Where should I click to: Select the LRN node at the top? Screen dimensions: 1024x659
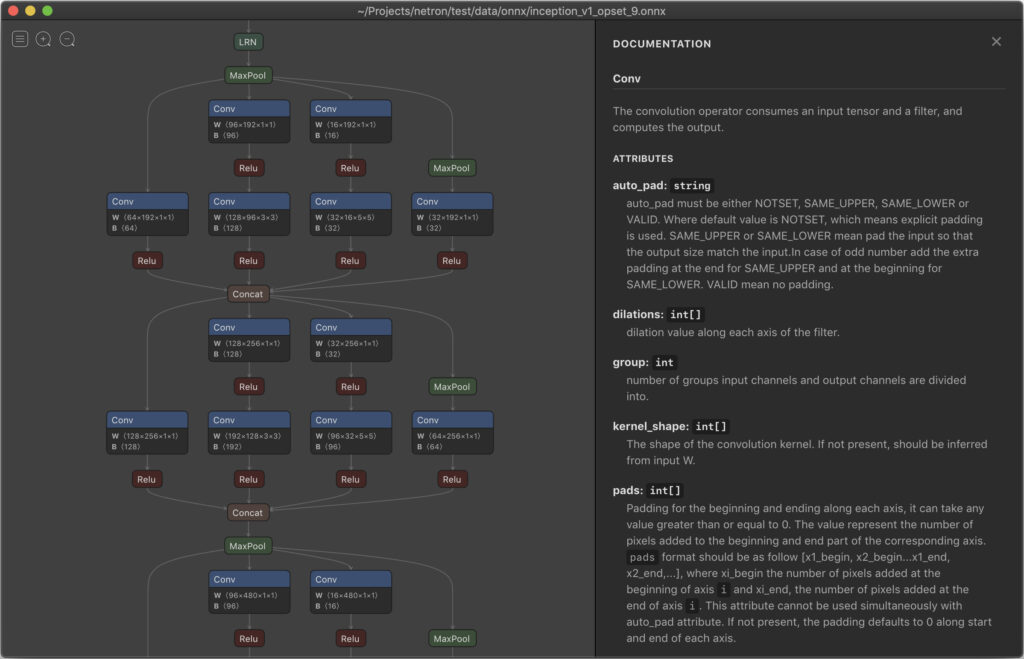pyautogui.click(x=246, y=42)
